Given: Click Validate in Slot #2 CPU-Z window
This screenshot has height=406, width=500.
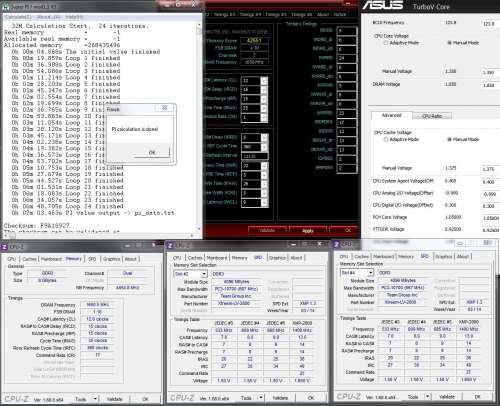Looking at the screenshot, I should click(280, 398).
